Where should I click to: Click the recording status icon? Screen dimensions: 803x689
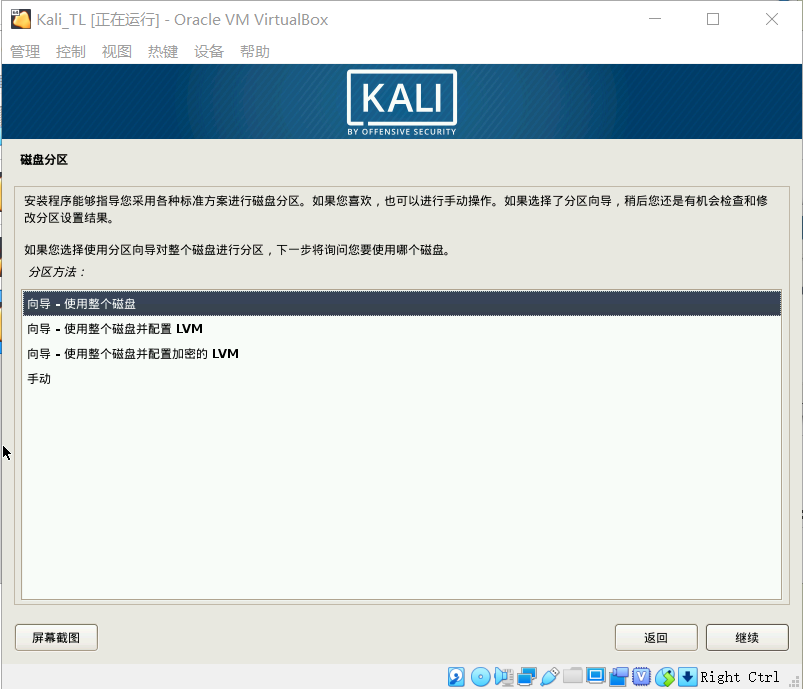[x=619, y=677]
